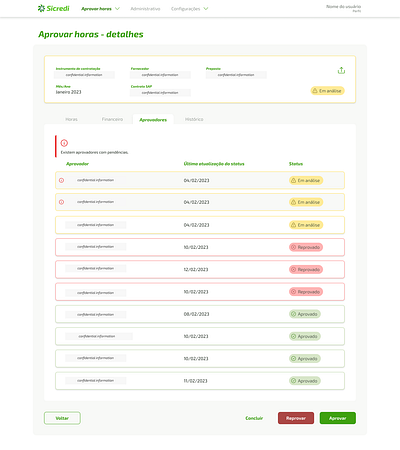Click the Proposta field value
The image size is (400, 450).
coord(236,75)
